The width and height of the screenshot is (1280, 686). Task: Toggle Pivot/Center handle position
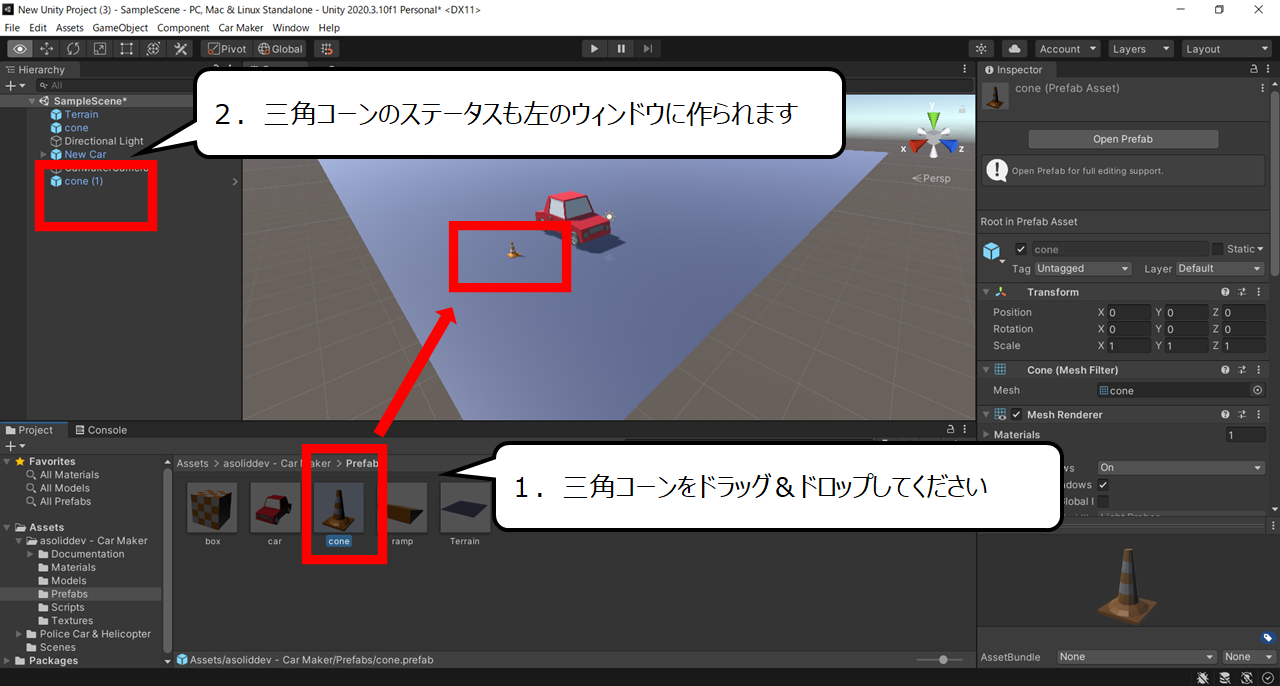pos(225,49)
